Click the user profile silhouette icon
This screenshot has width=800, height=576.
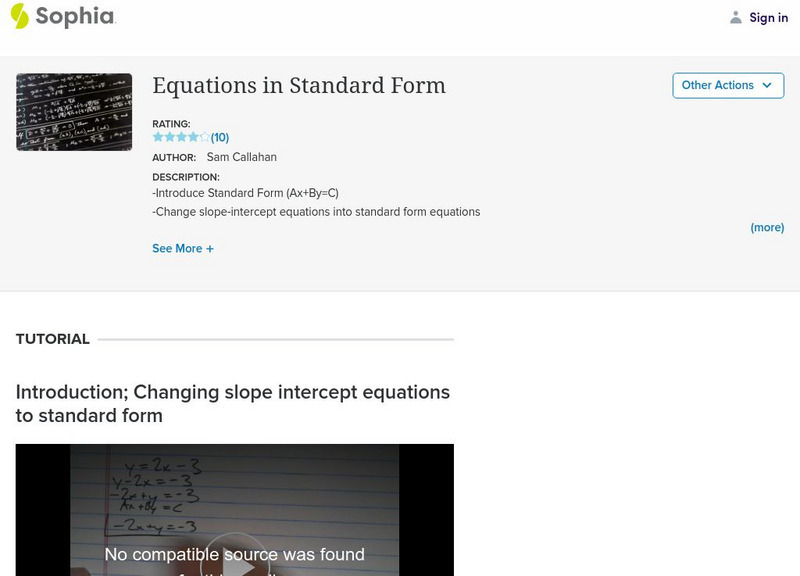coord(736,18)
